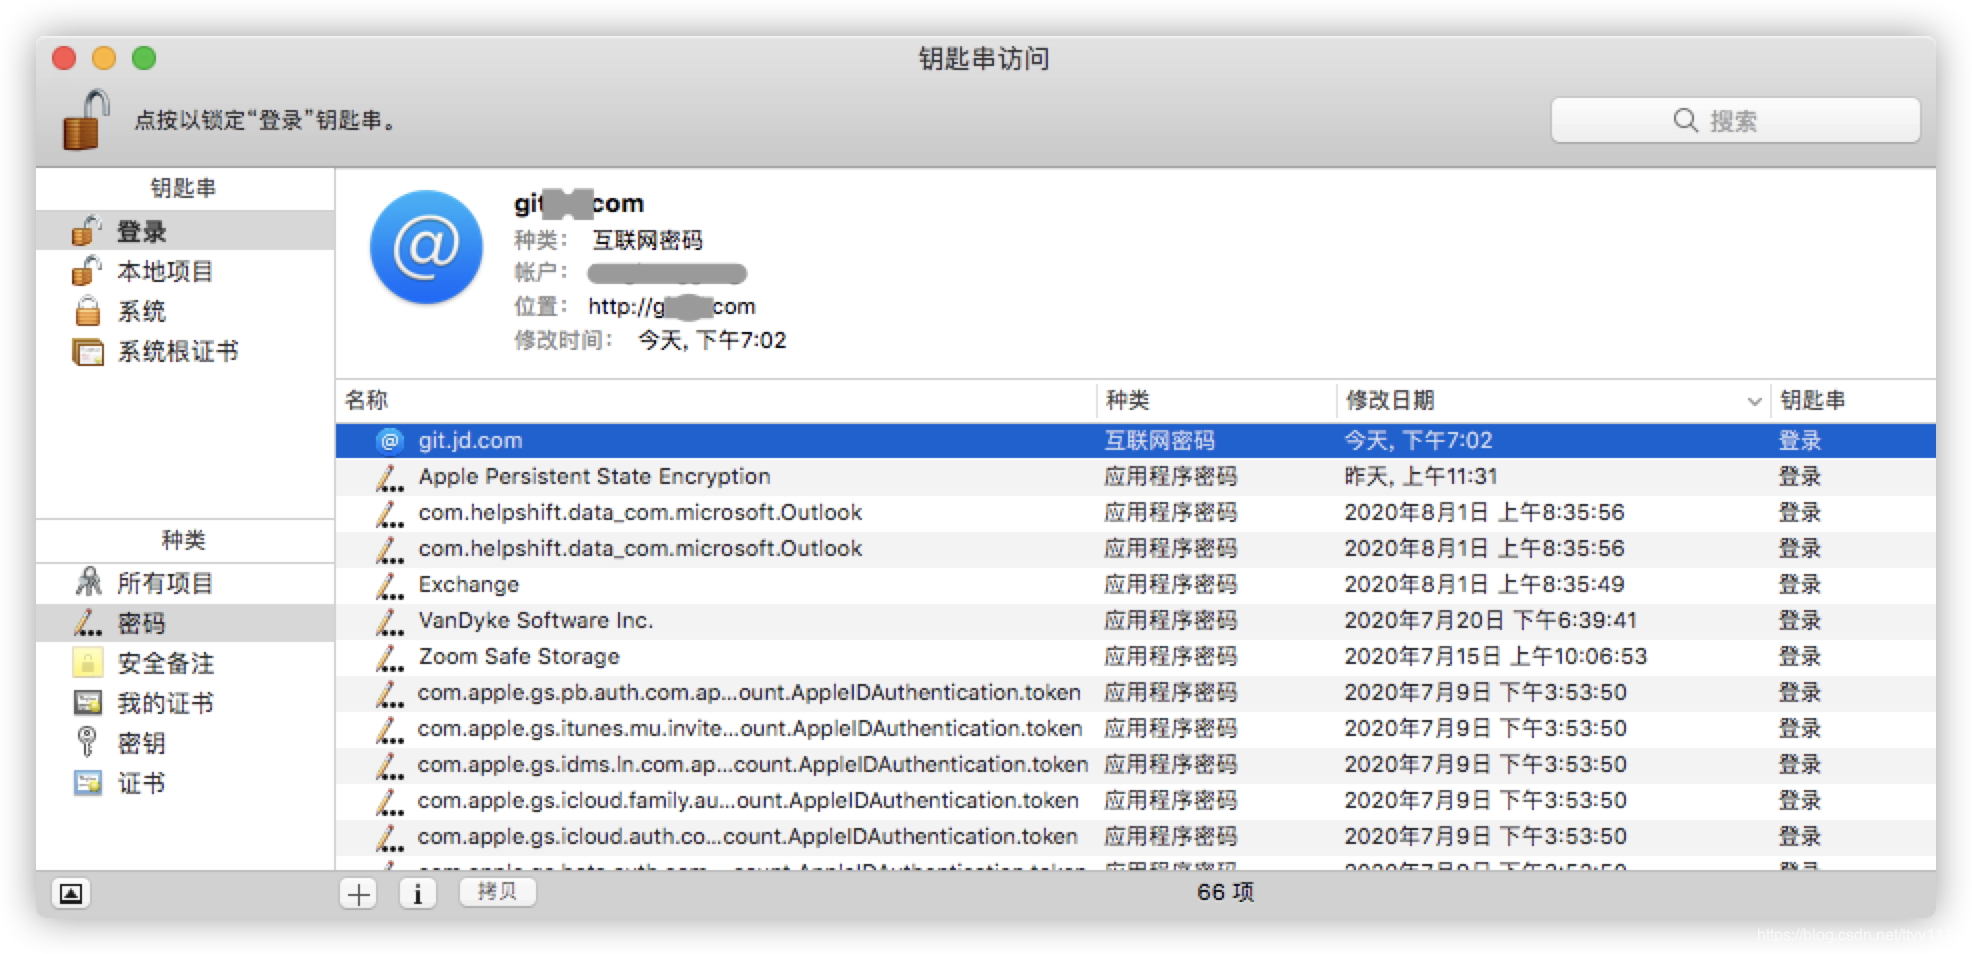The width and height of the screenshot is (1972, 954).
Task: Focus the search field
Action: click(1735, 121)
